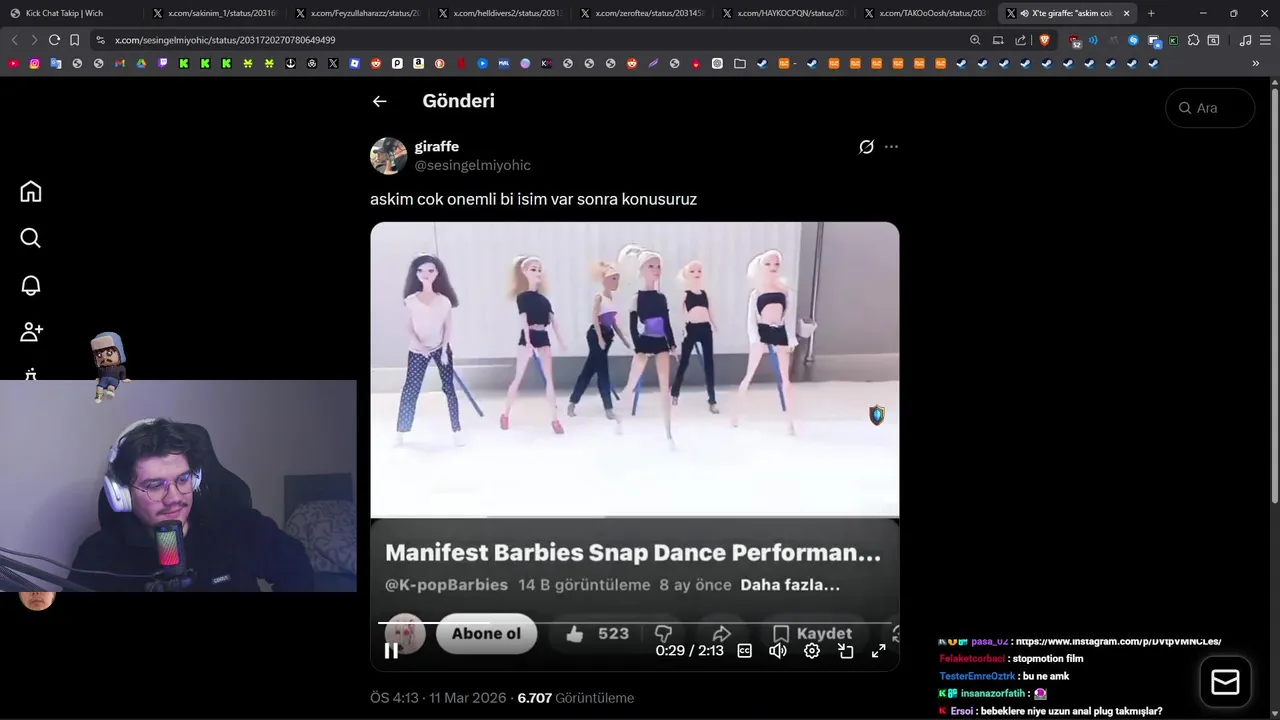1280x720 pixels.
Task: Open the green K extension icon
Action: (1173, 40)
